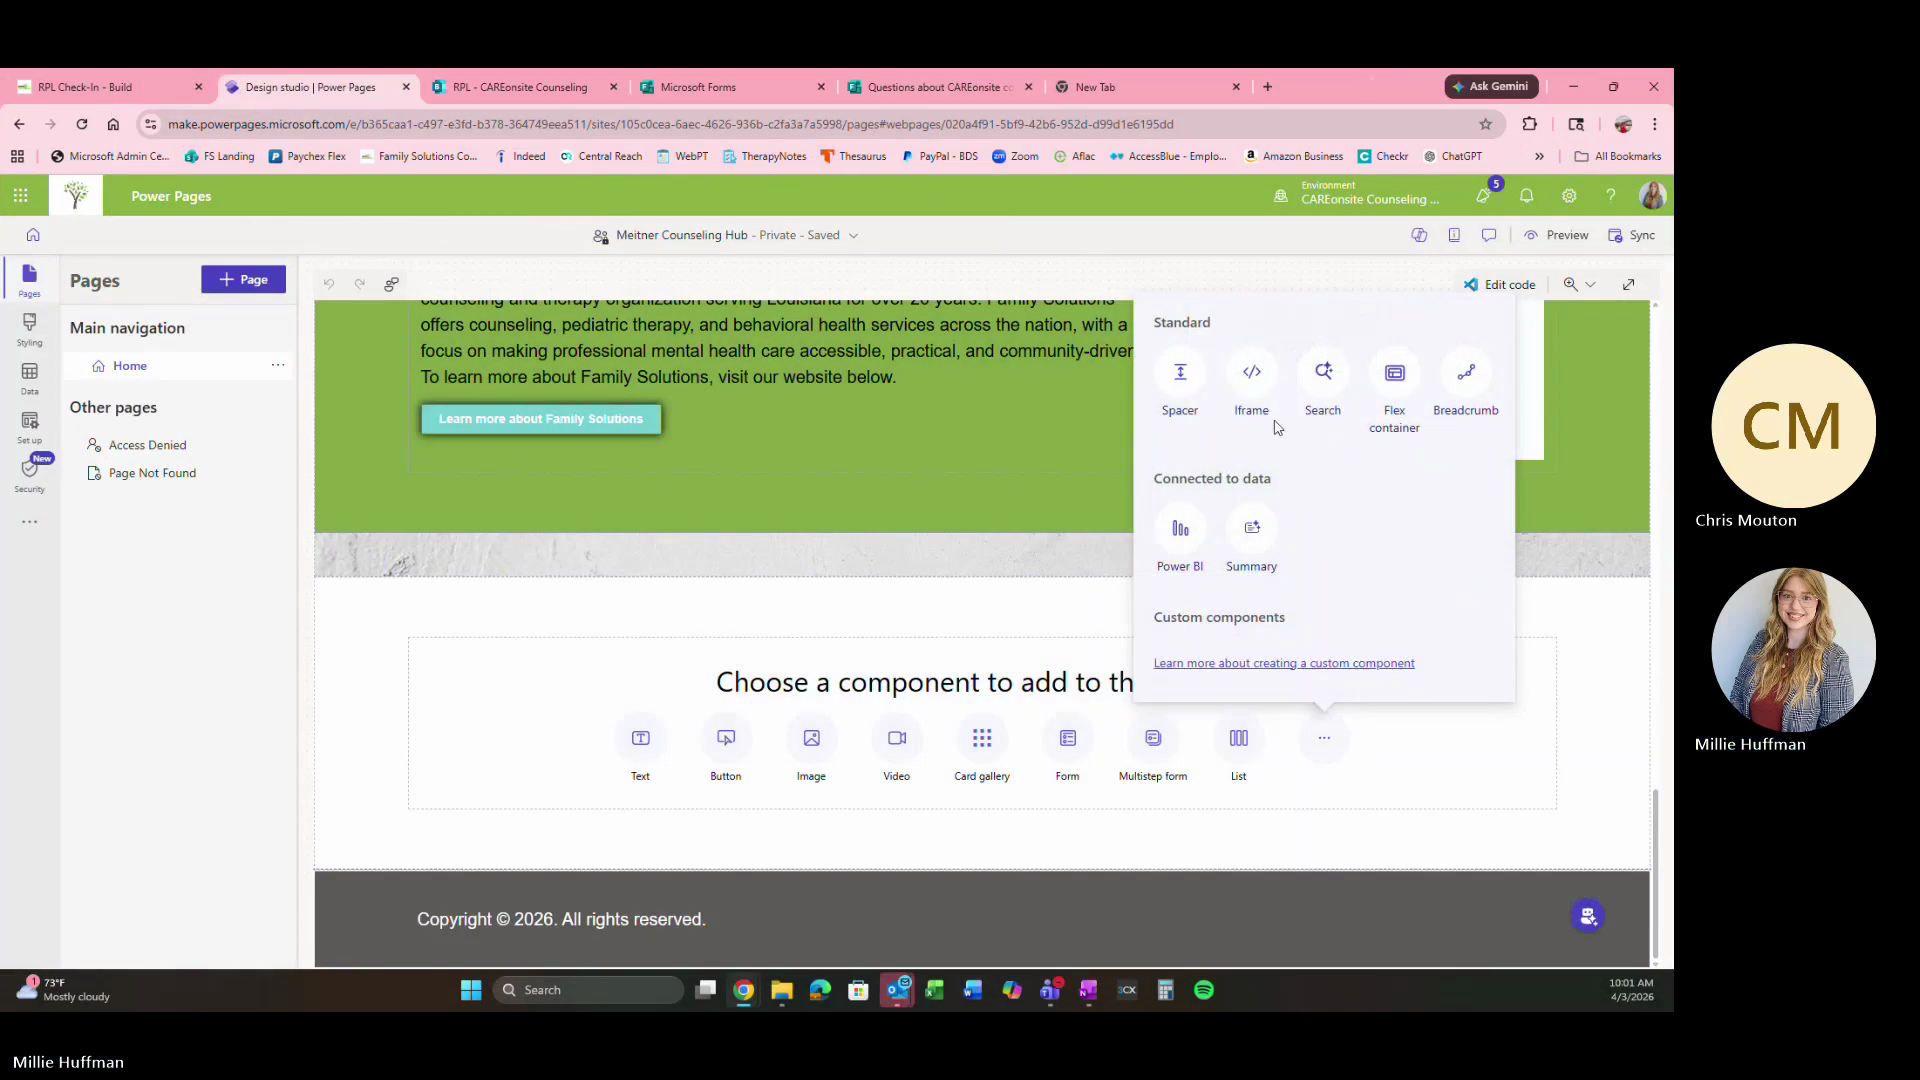The height and width of the screenshot is (1080, 1920).
Task: Add a Button component
Action: (726, 750)
